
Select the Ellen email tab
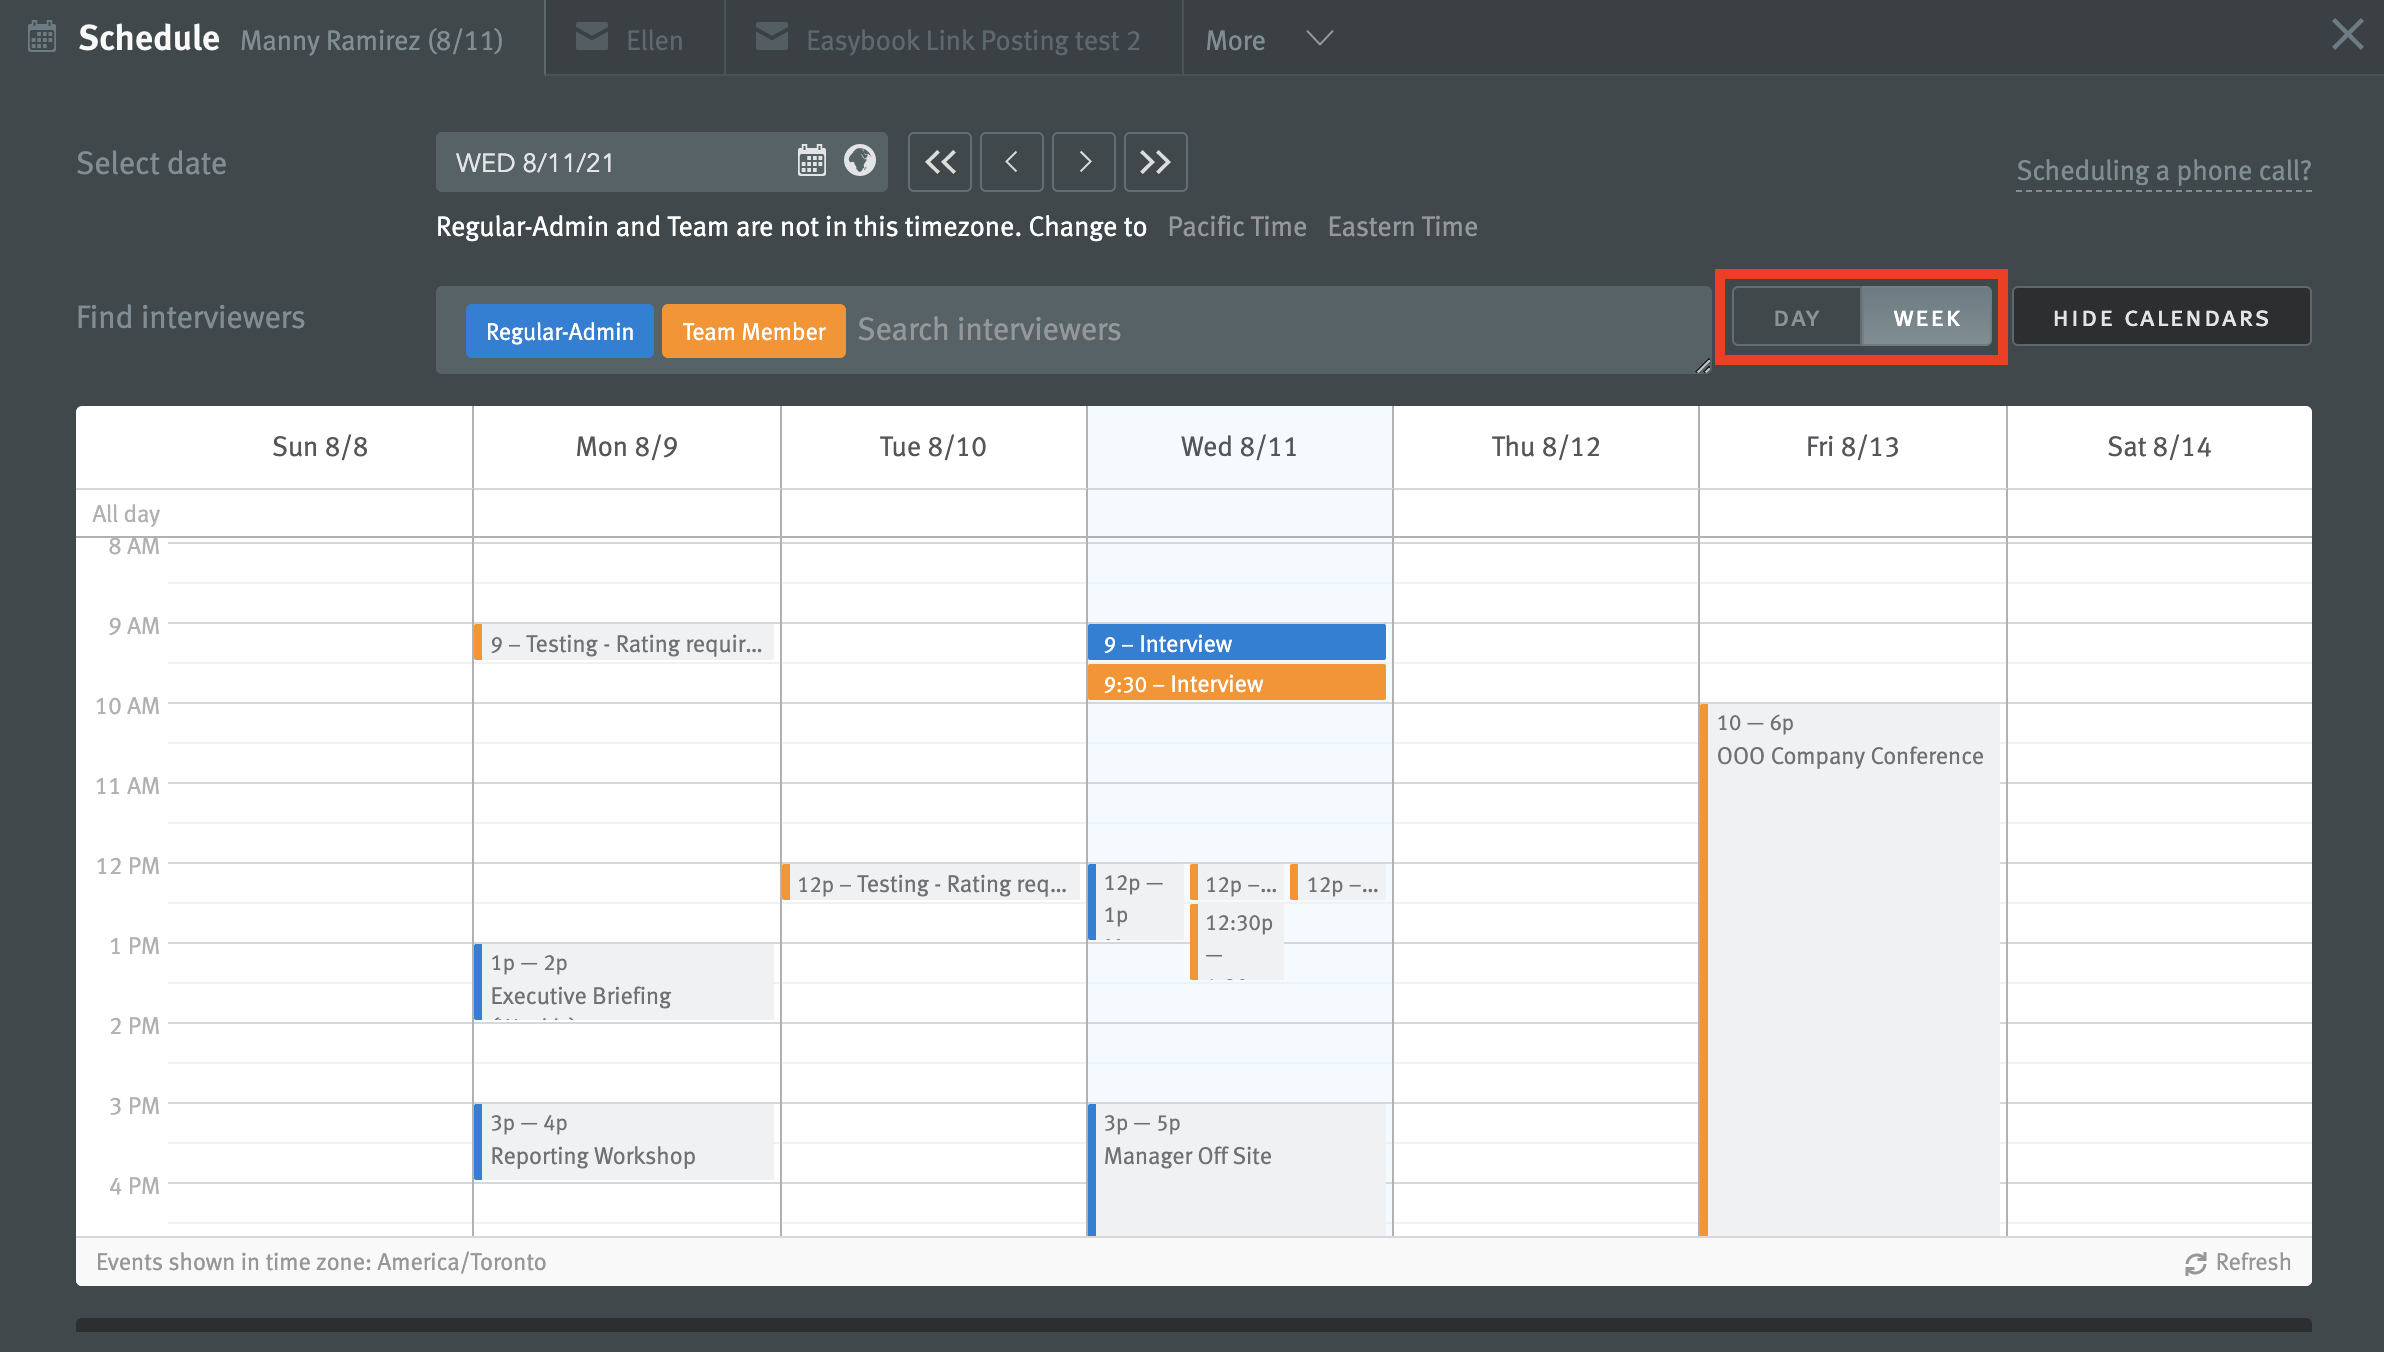653,40
